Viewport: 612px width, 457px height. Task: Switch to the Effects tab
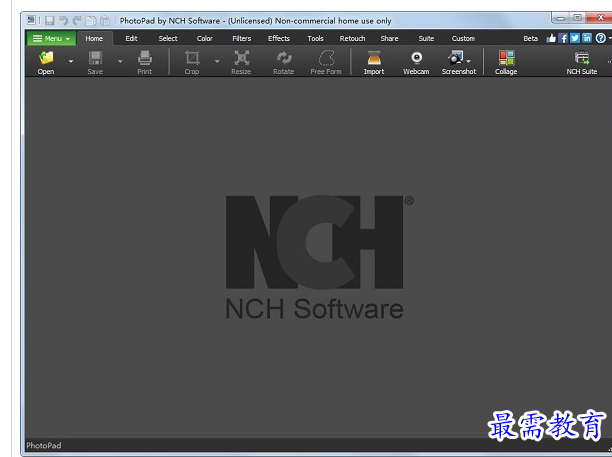(279, 38)
